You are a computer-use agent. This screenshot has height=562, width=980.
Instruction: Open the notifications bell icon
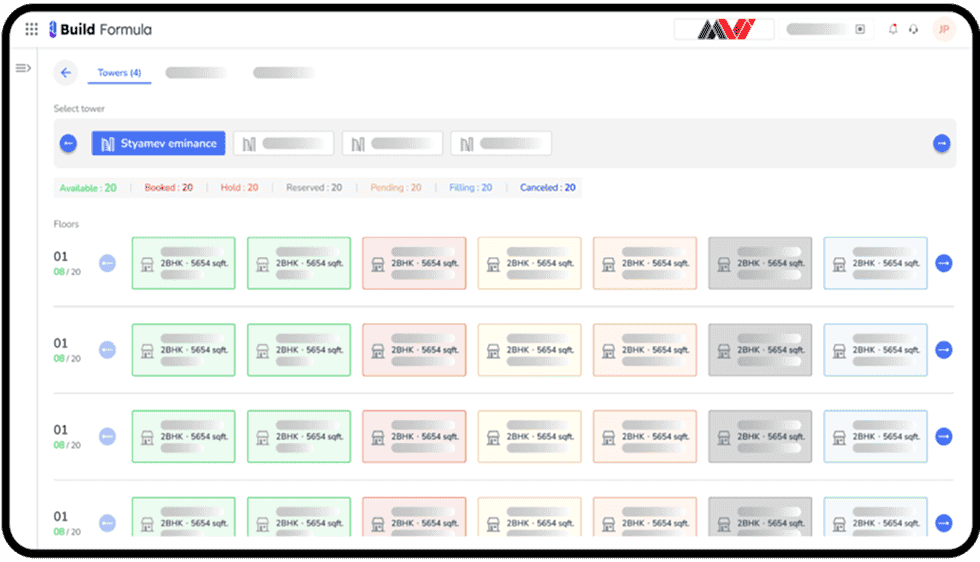click(x=893, y=29)
